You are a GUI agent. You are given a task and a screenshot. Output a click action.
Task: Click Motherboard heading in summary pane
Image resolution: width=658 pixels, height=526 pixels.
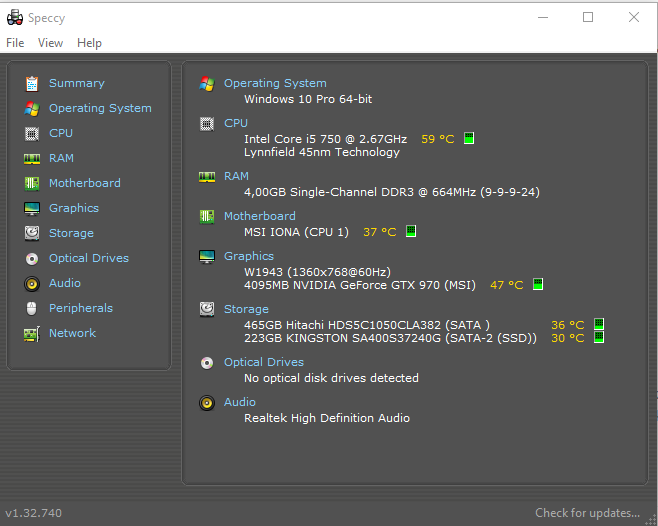click(x=260, y=216)
